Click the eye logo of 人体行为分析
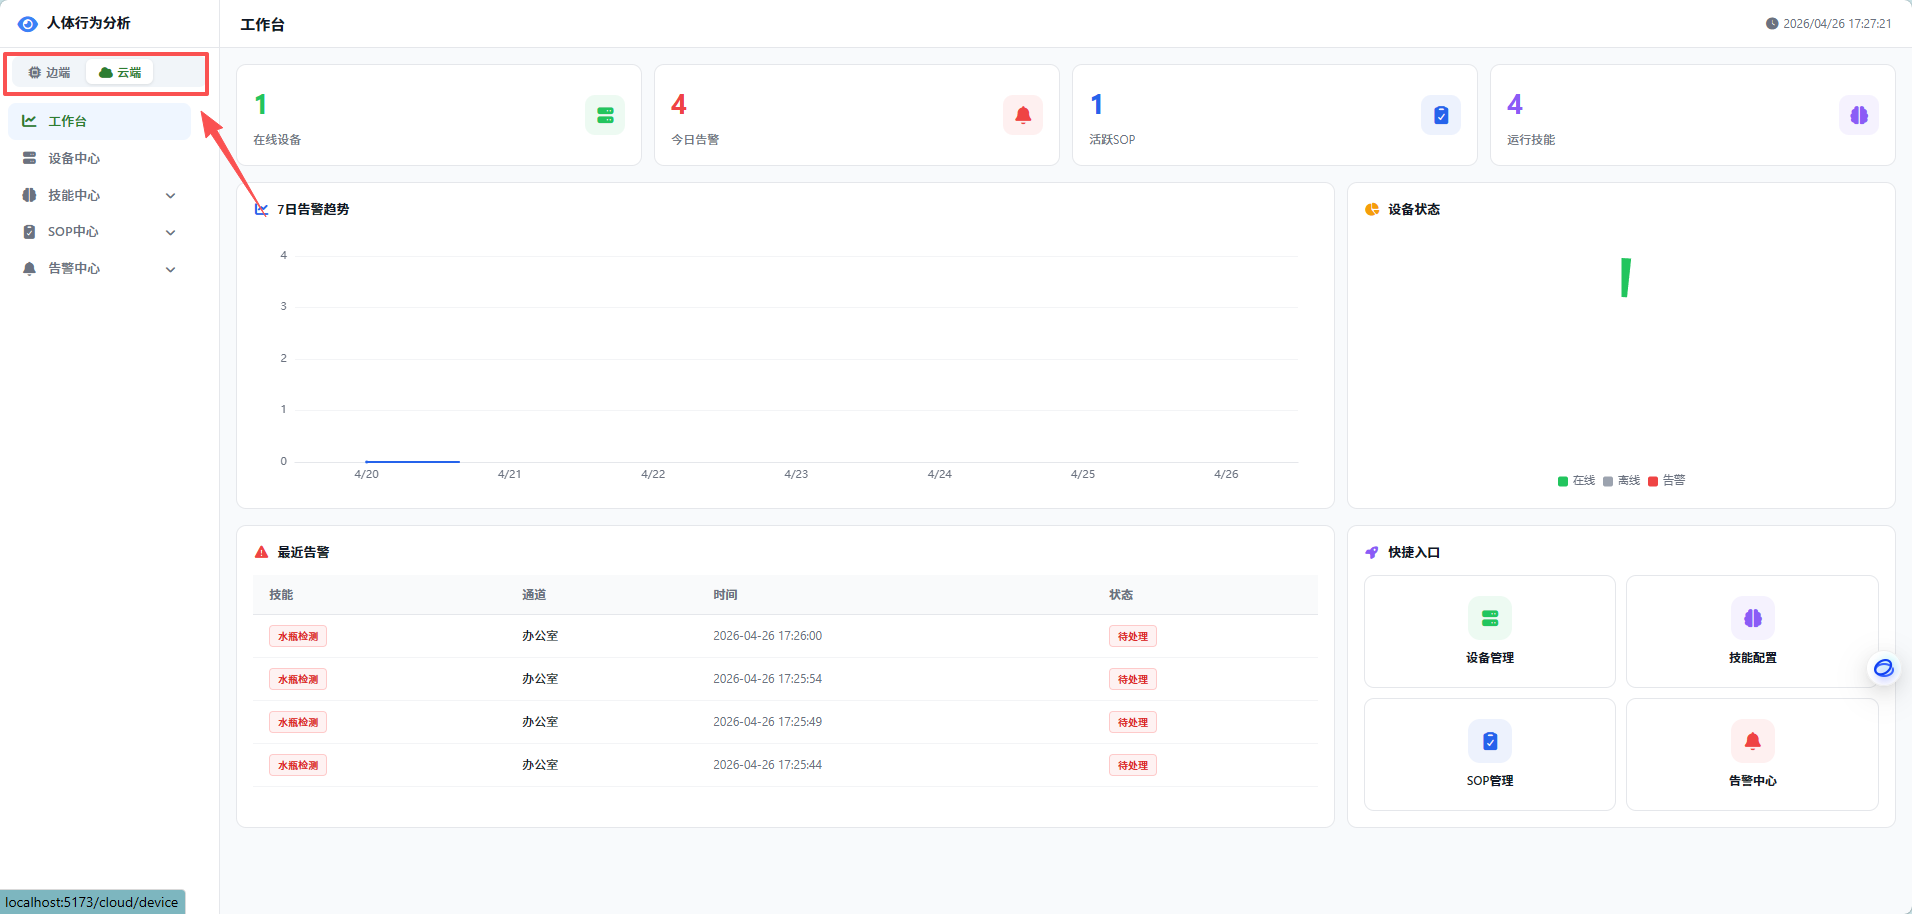1912x914 pixels. click(28, 24)
